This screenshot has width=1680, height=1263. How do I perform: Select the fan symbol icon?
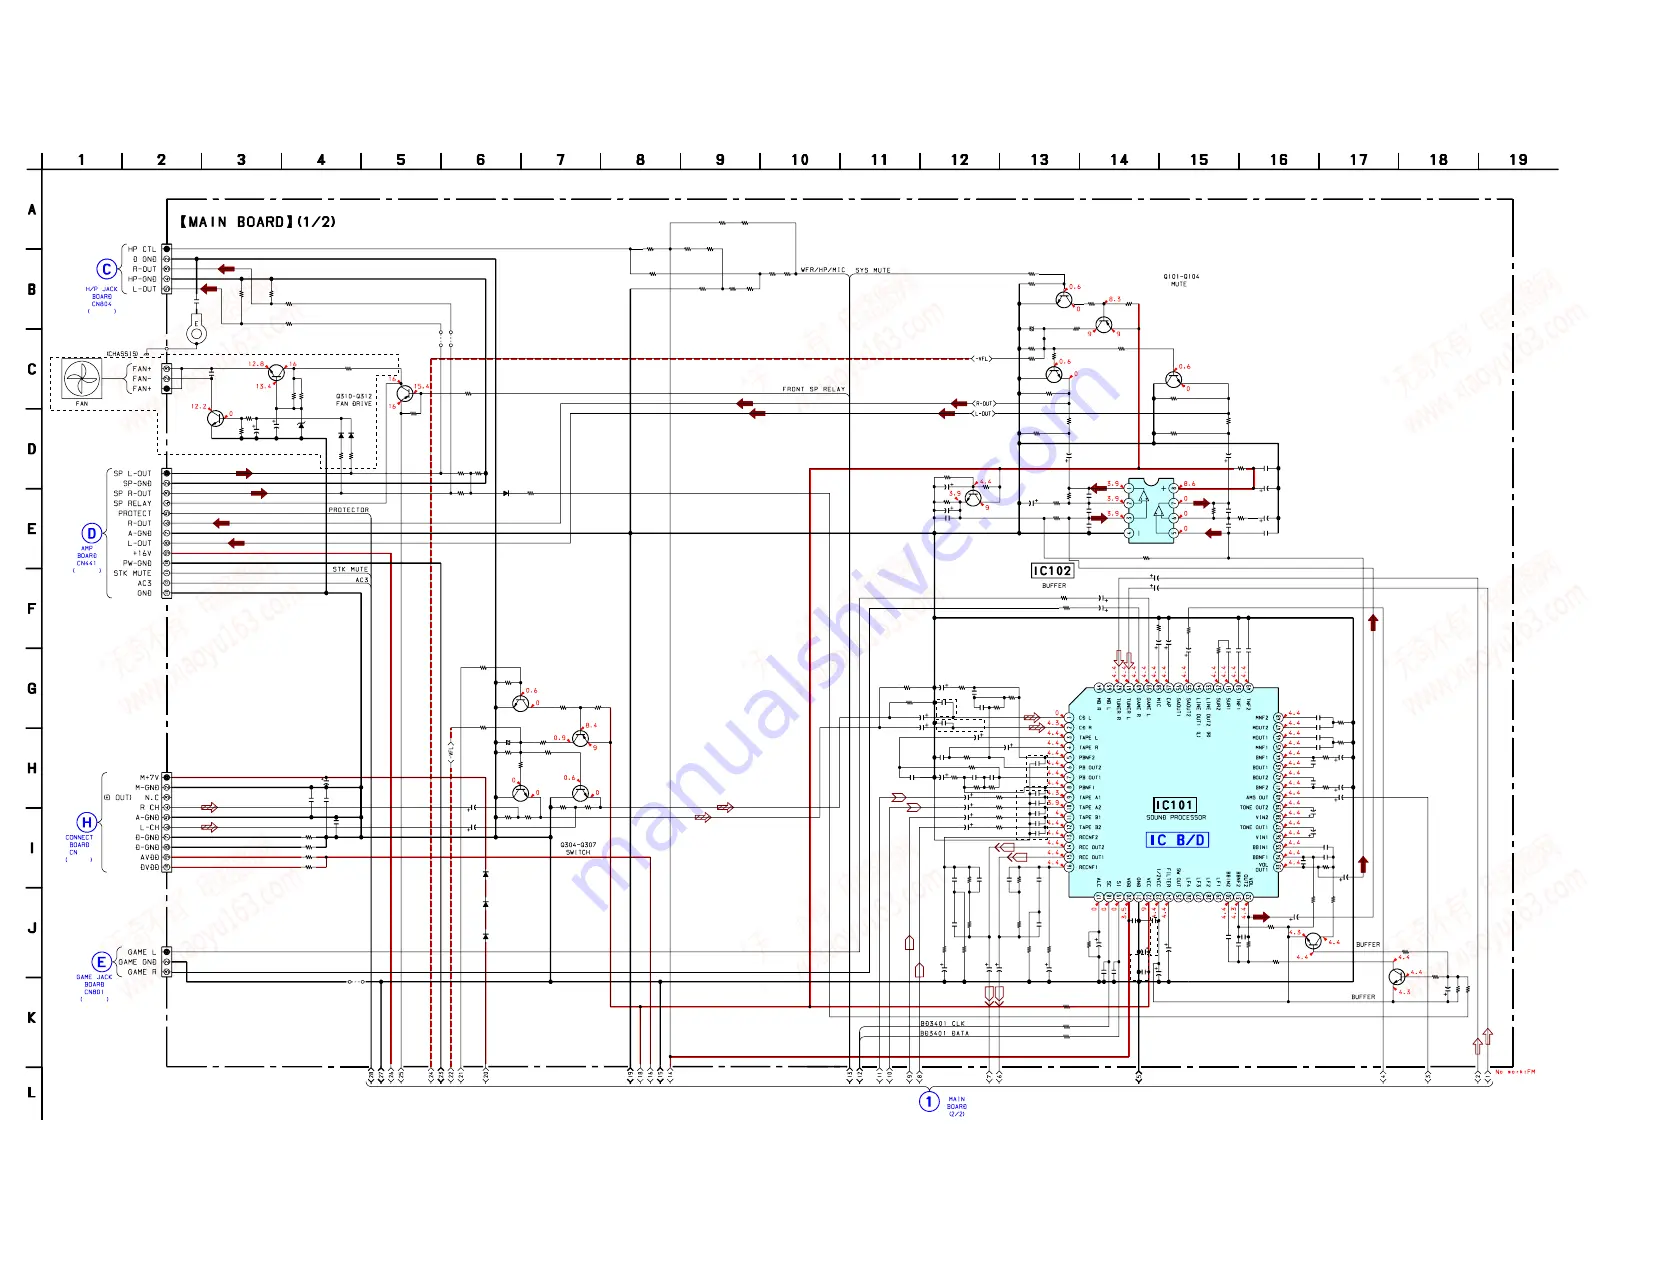click(x=82, y=379)
